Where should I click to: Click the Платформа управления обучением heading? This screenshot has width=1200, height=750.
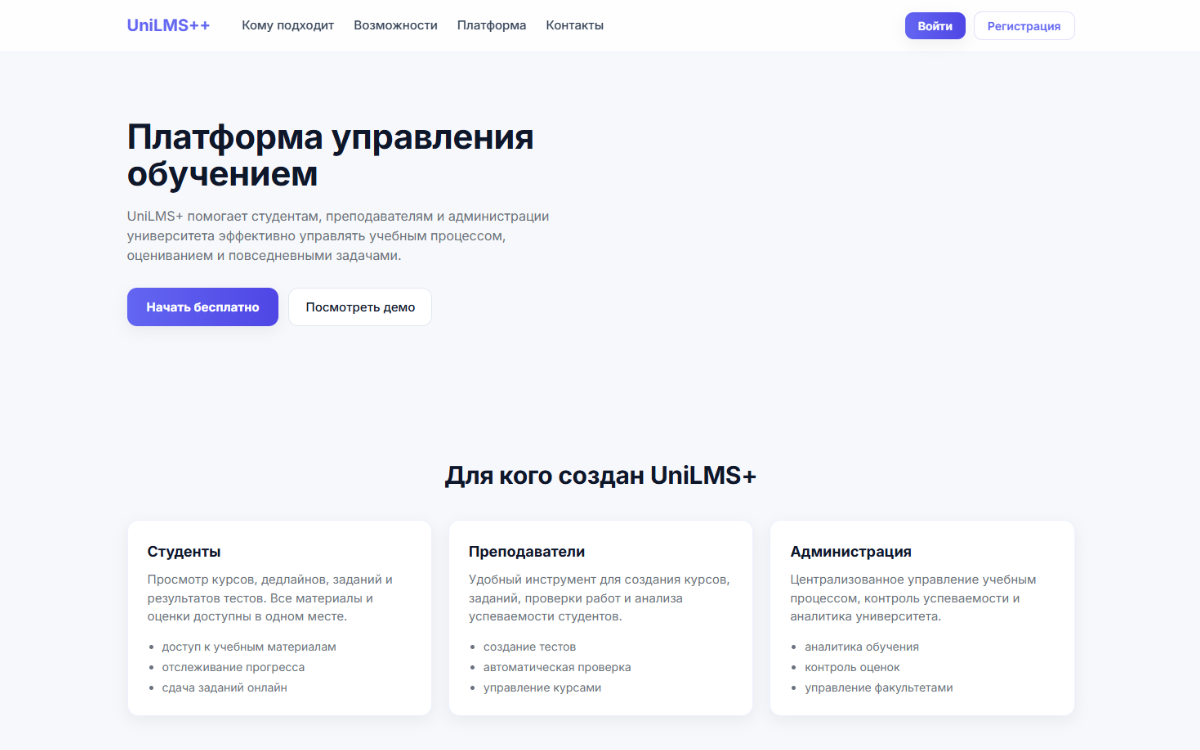330,155
